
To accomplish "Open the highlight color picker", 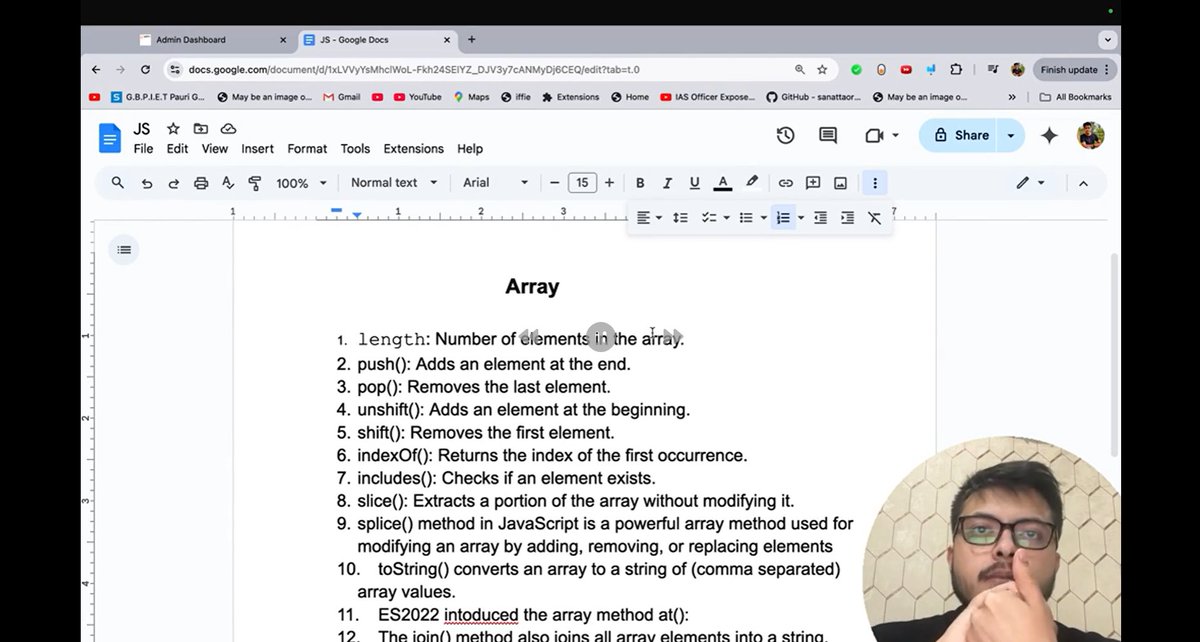I will (x=752, y=183).
